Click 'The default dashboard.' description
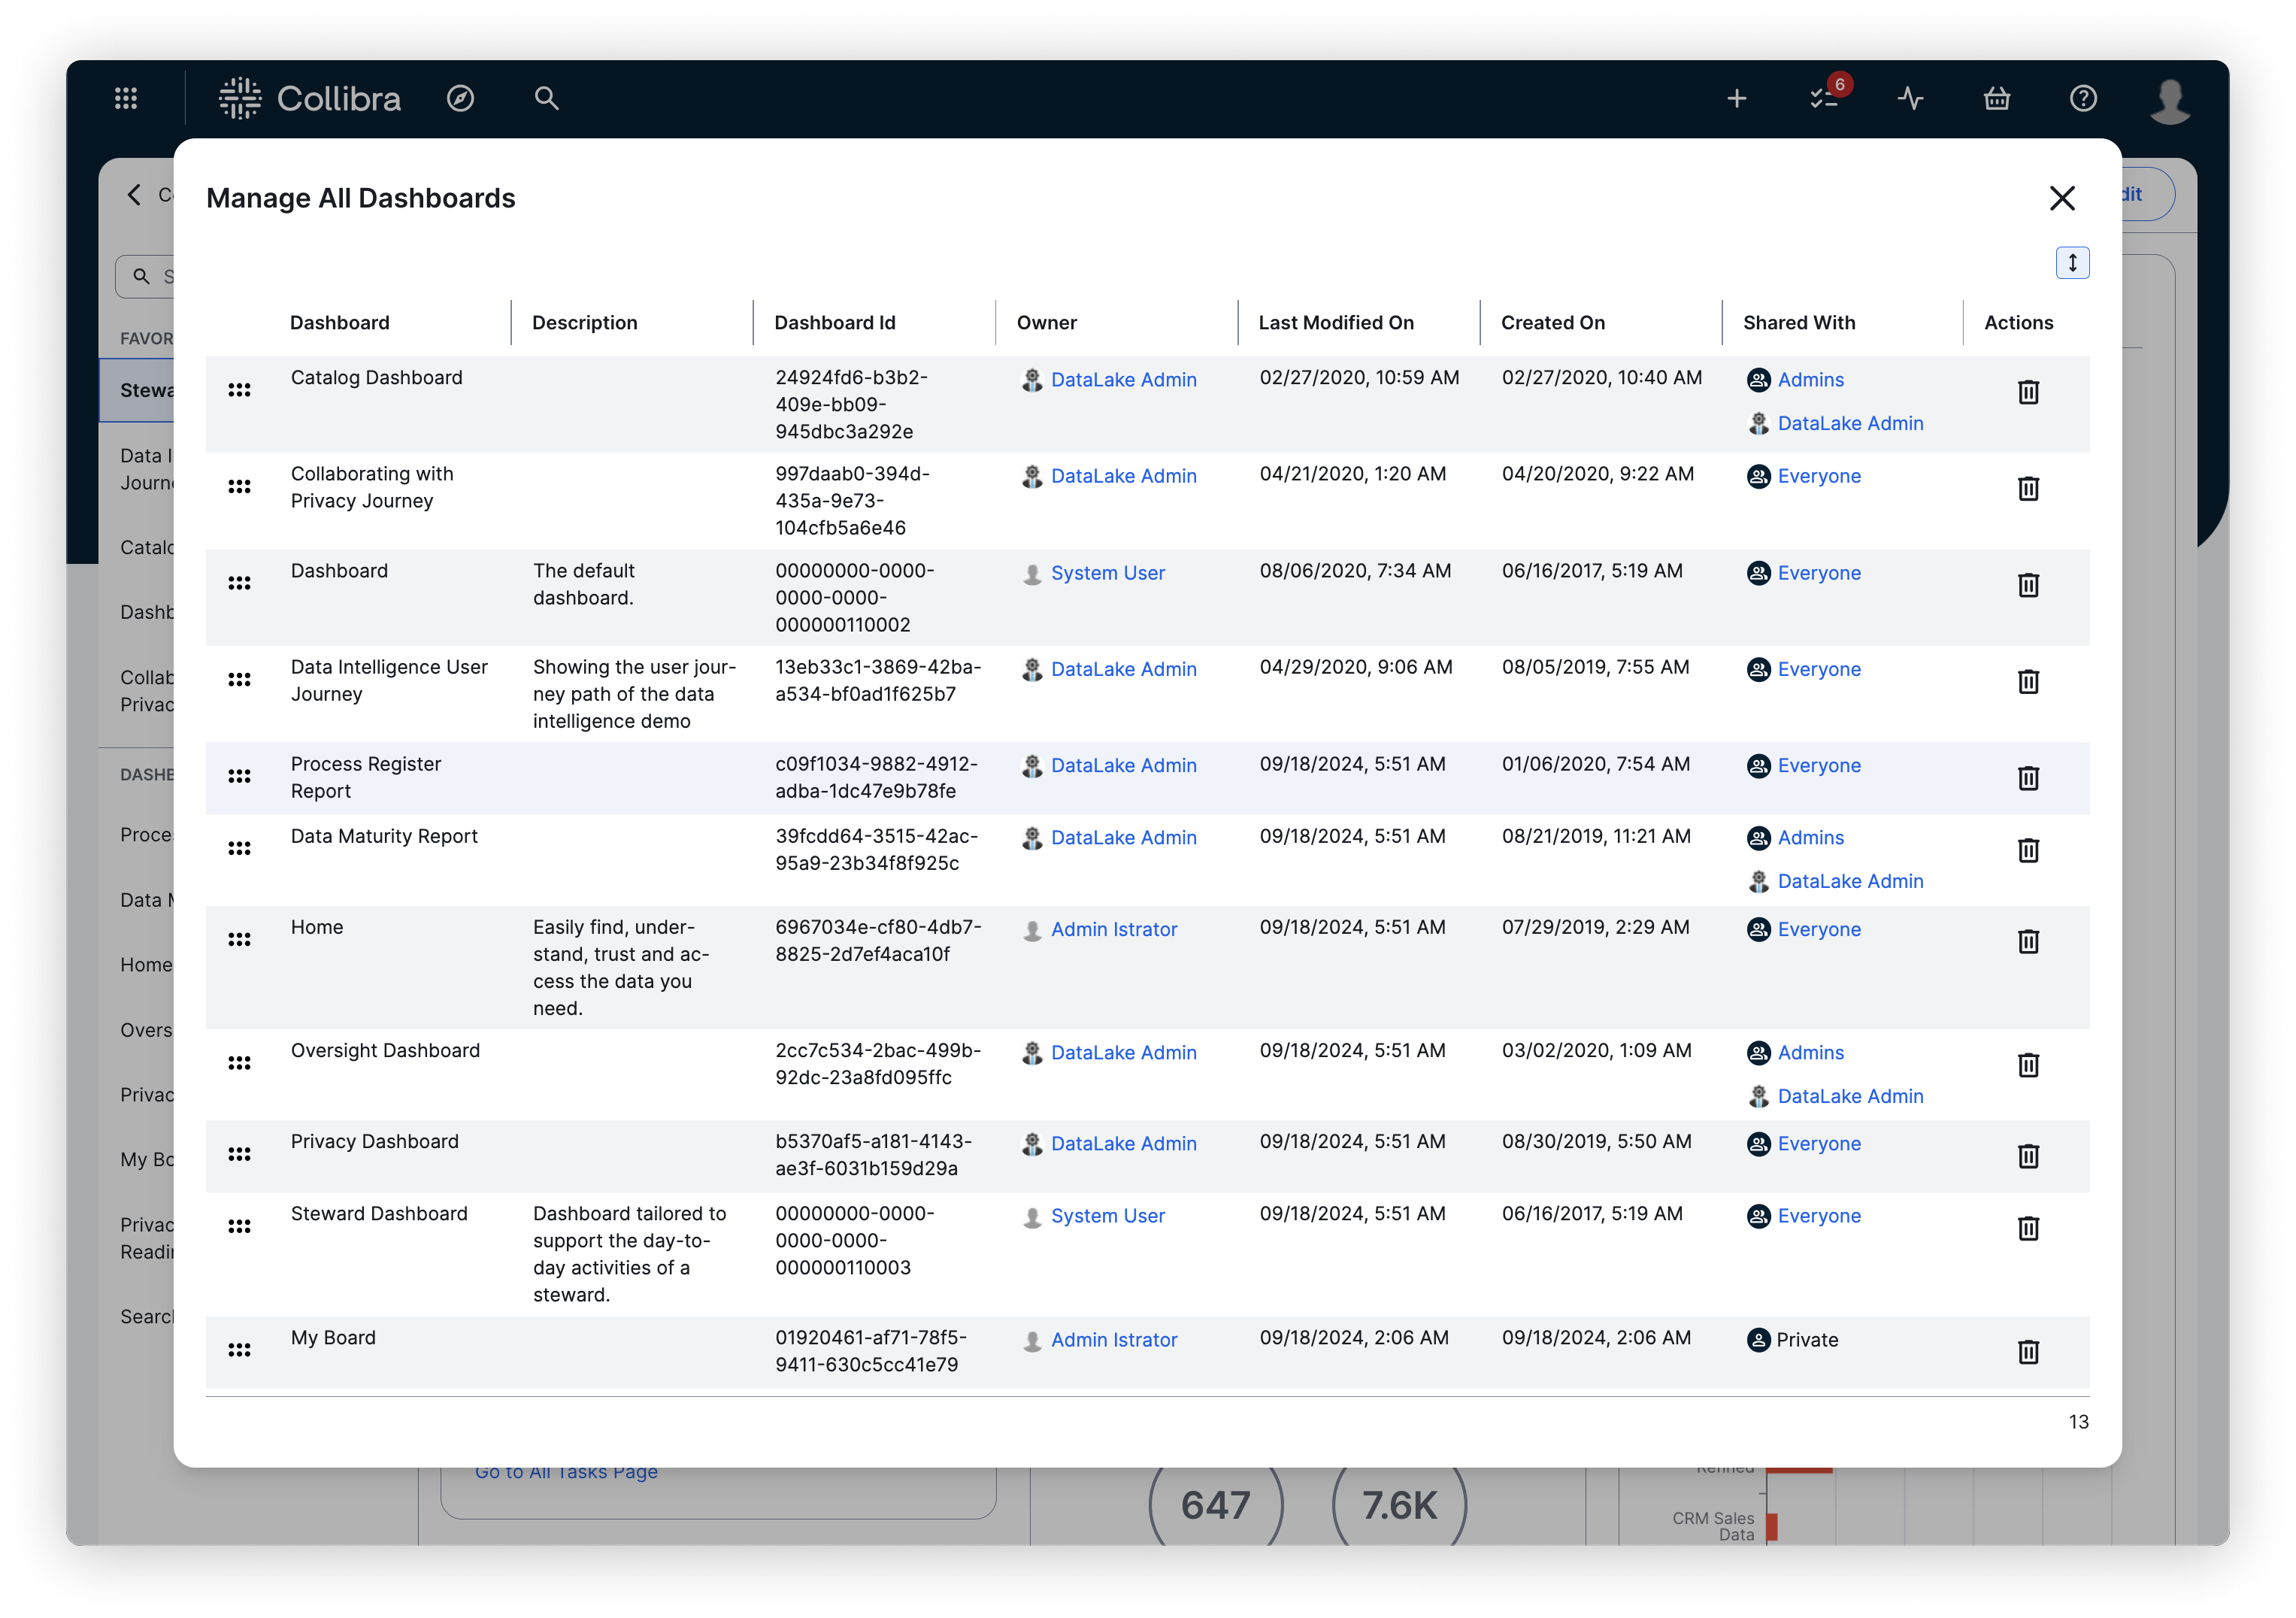This screenshot has width=2296, height=1618. (x=584, y=584)
